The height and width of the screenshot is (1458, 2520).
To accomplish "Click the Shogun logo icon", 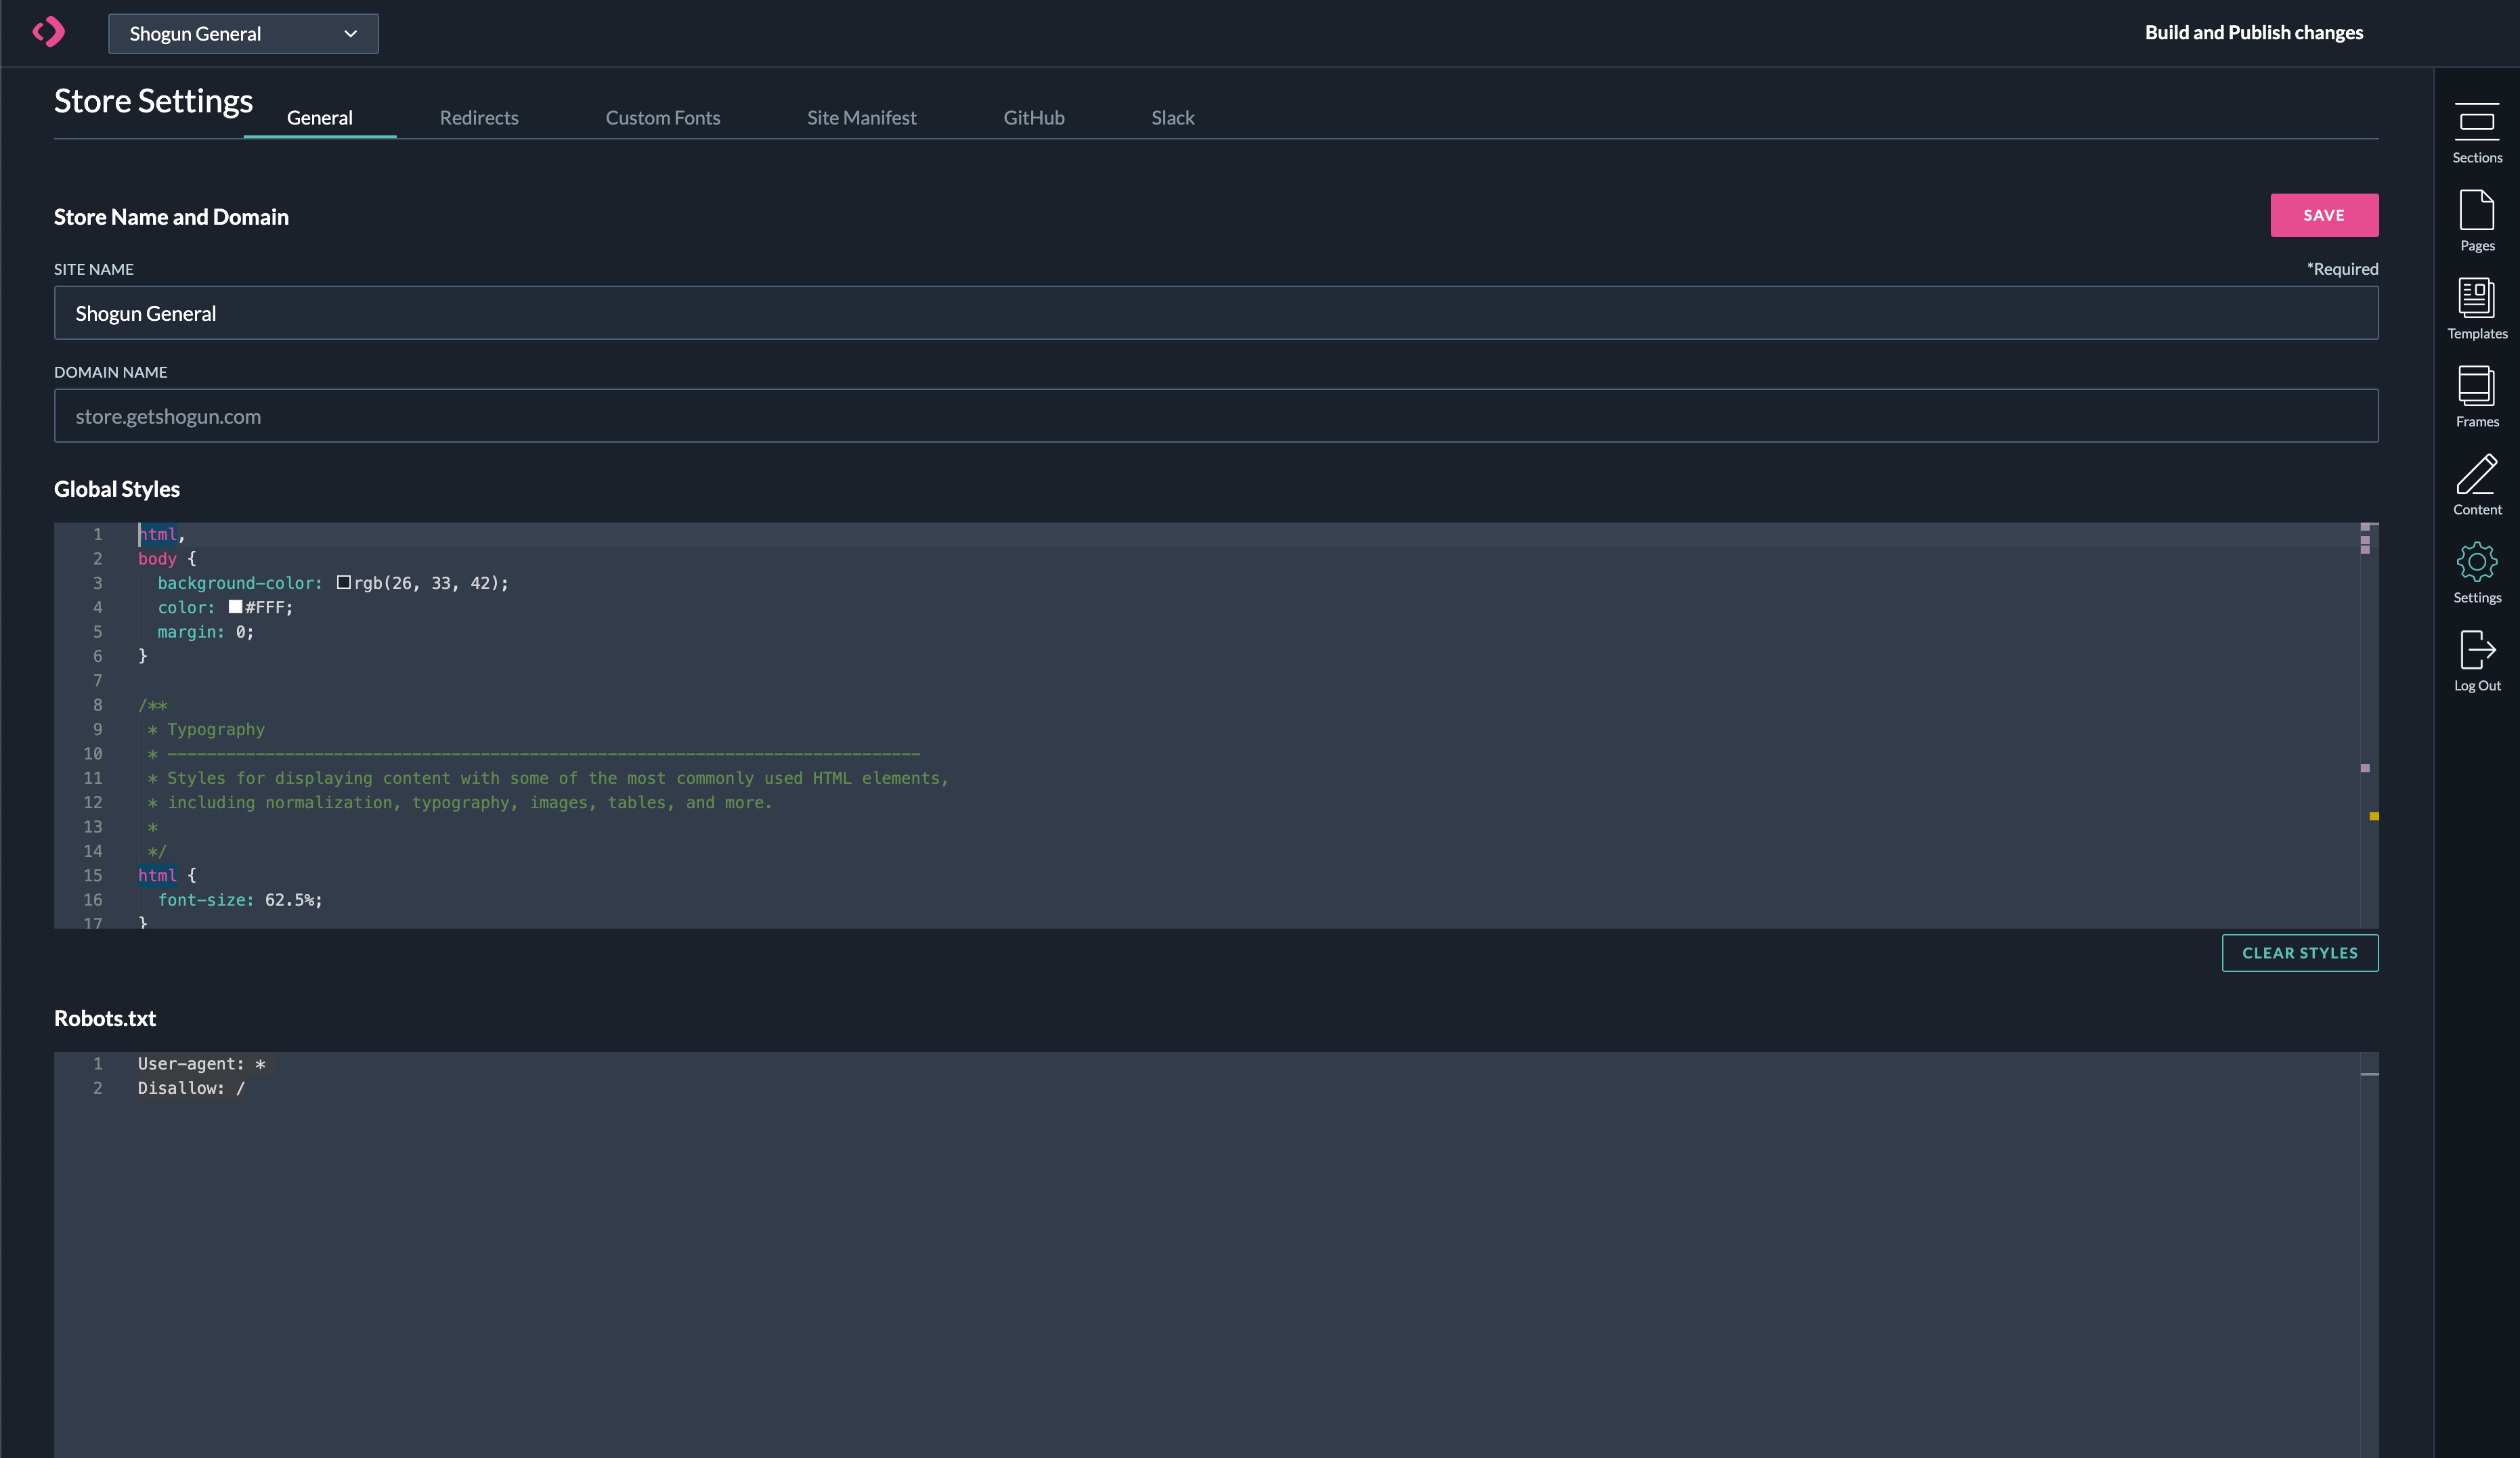I will pyautogui.click(x=48, y=32).
